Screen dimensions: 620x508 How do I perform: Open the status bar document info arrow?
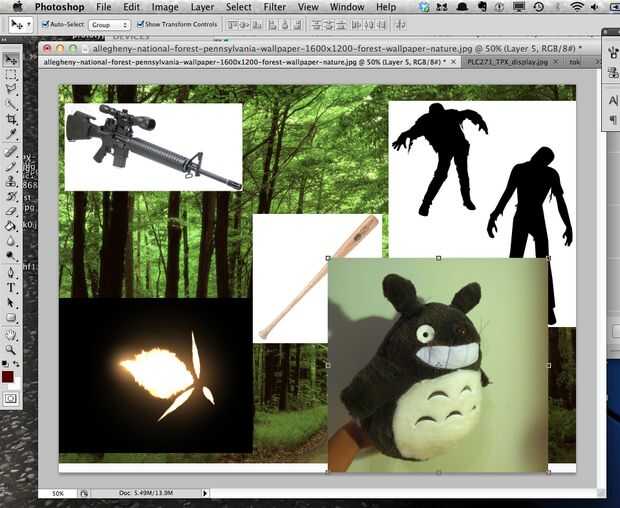[205, 493]
